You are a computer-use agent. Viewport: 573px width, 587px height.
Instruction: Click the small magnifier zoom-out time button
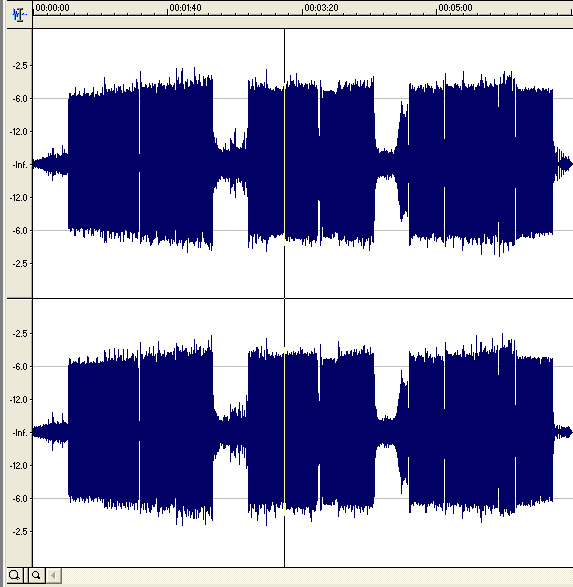pos(36,575)
